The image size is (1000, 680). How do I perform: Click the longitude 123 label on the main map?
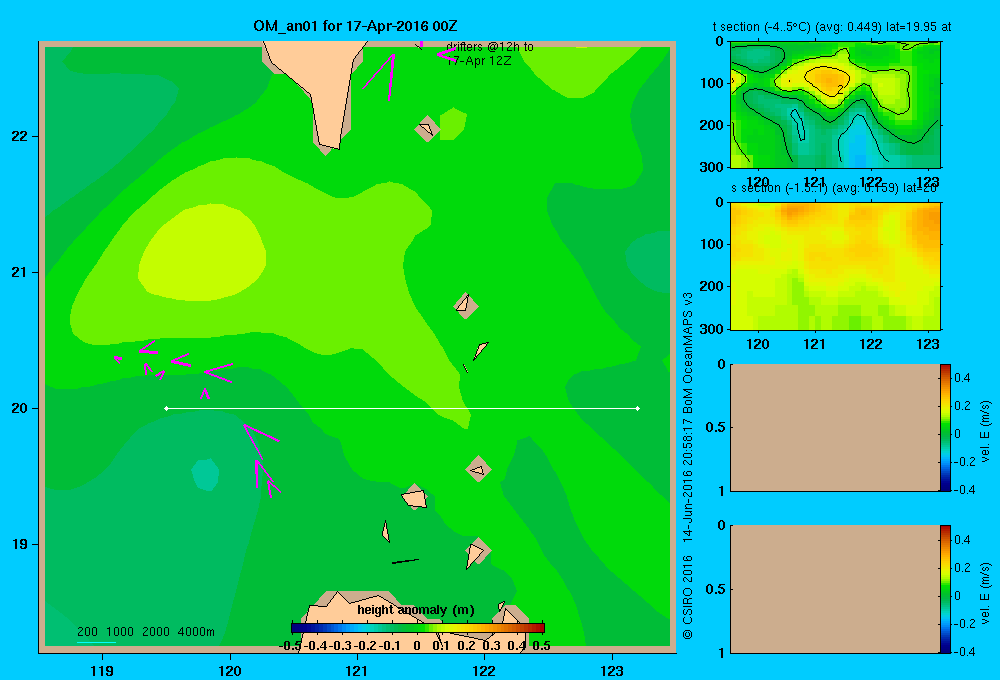612,670
